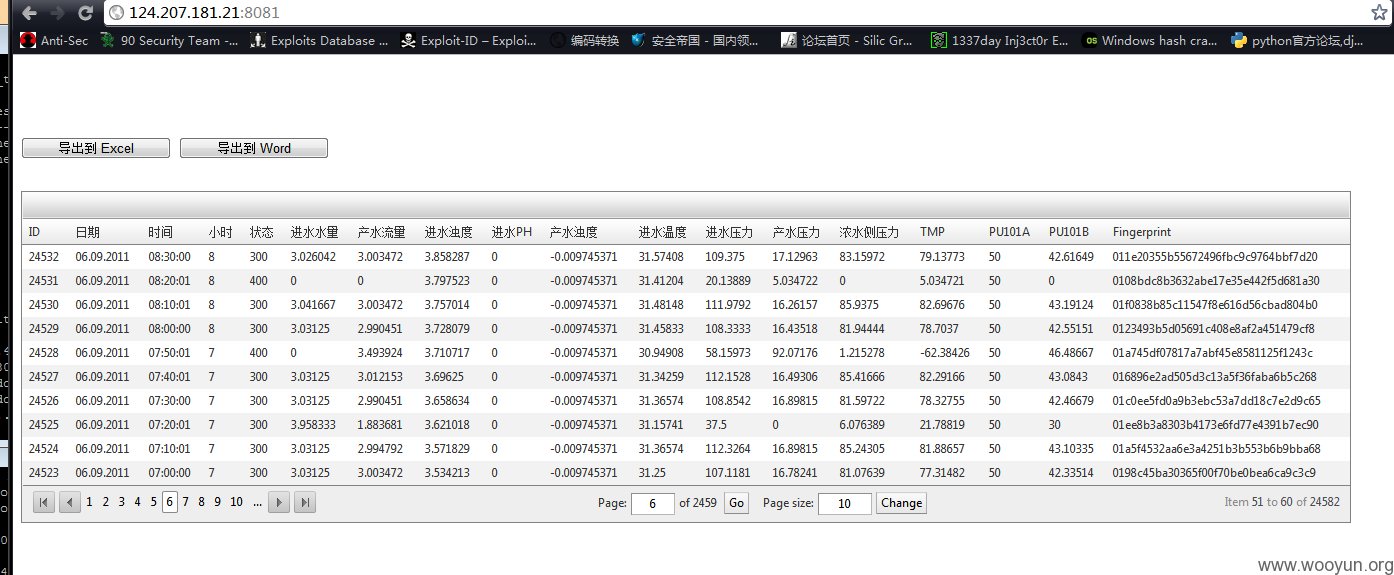Sort by the 小时 column header
This screenshot has width=1394, height=575.
[220, 232]
